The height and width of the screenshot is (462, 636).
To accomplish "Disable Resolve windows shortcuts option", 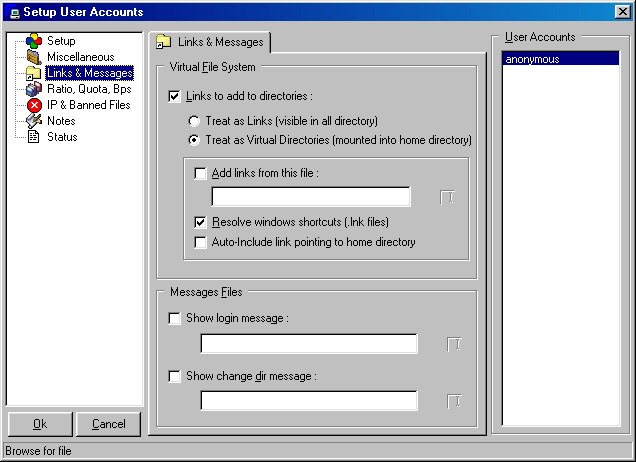I will click(201, 222).
